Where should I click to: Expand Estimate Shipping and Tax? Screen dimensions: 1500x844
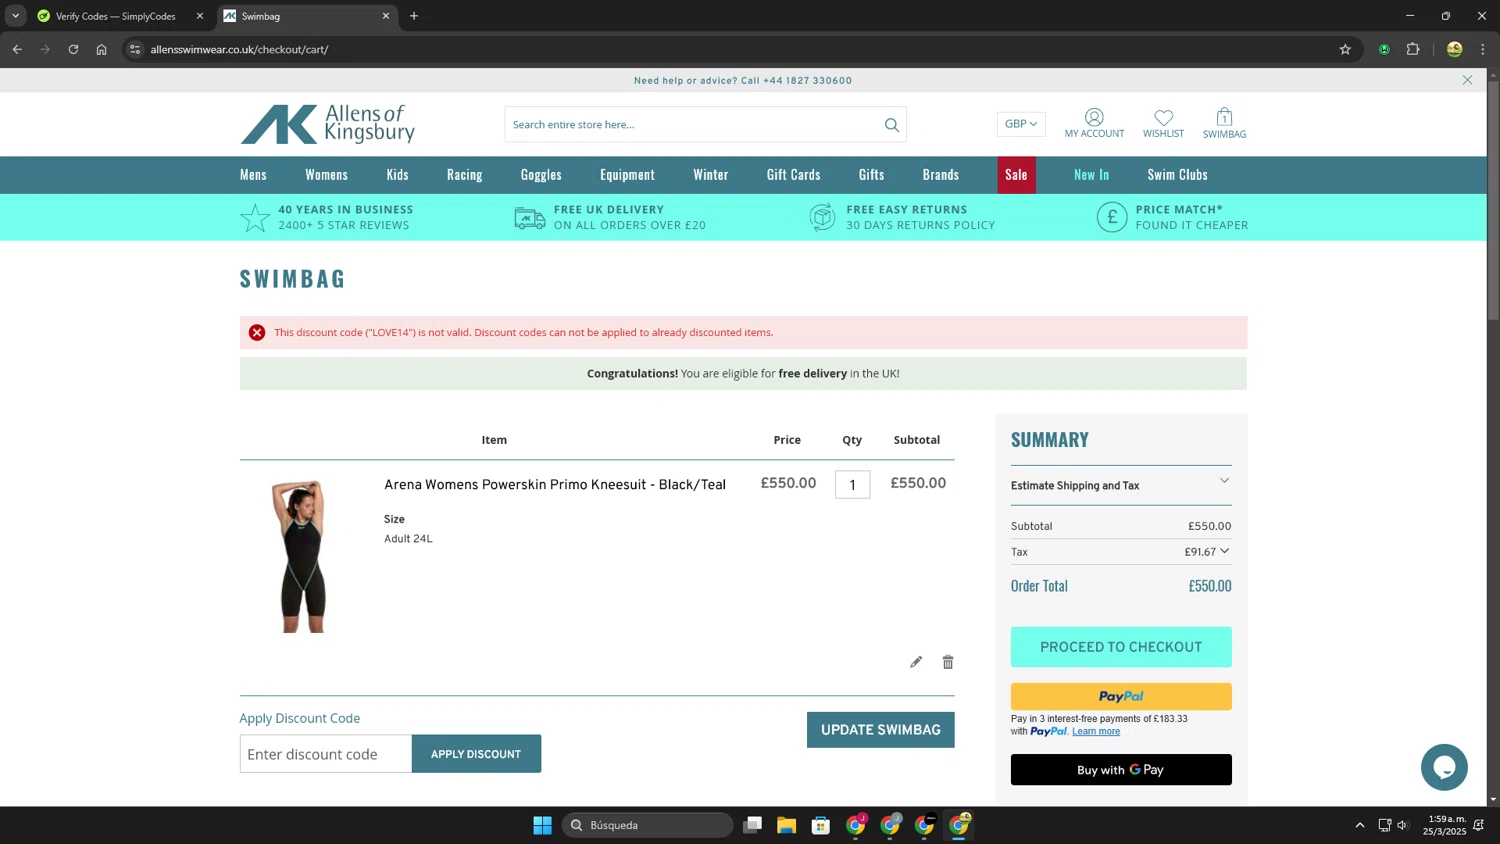[x=1121, y=485]
